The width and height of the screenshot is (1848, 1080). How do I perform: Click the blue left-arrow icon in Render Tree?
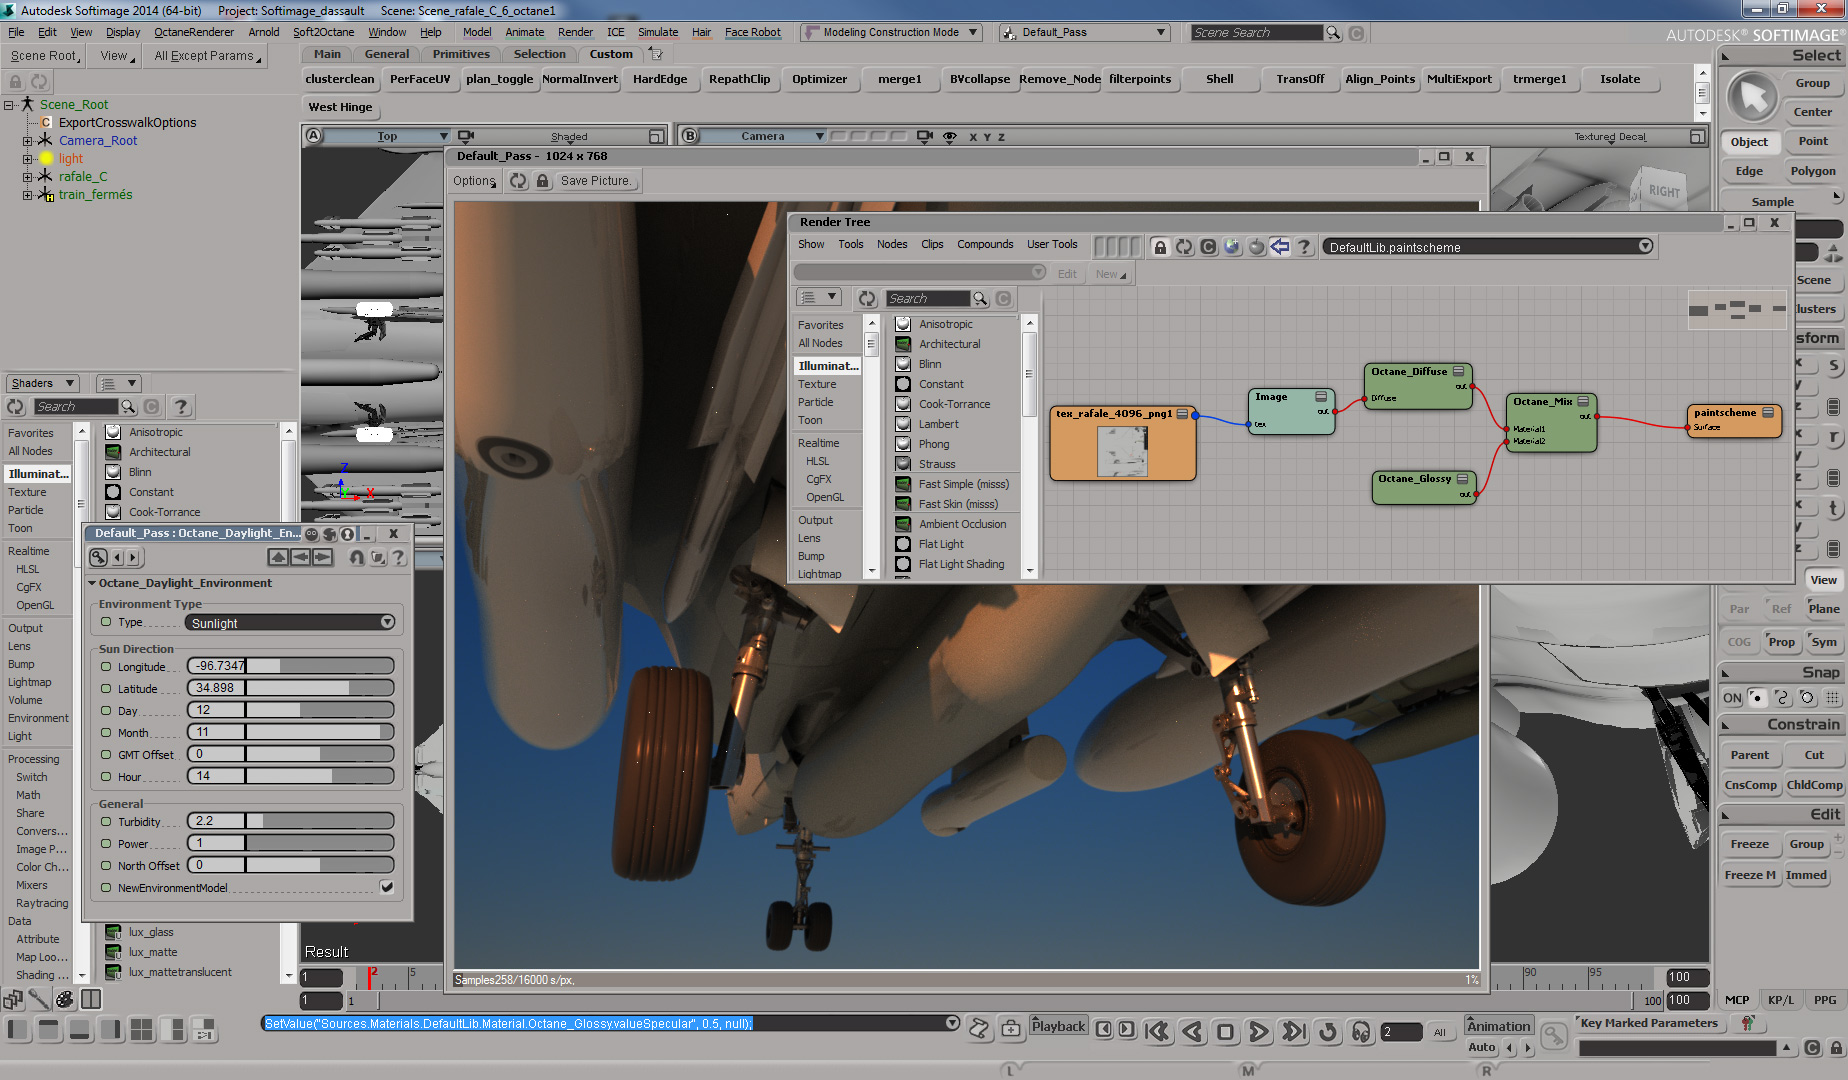coord(1280,246)
